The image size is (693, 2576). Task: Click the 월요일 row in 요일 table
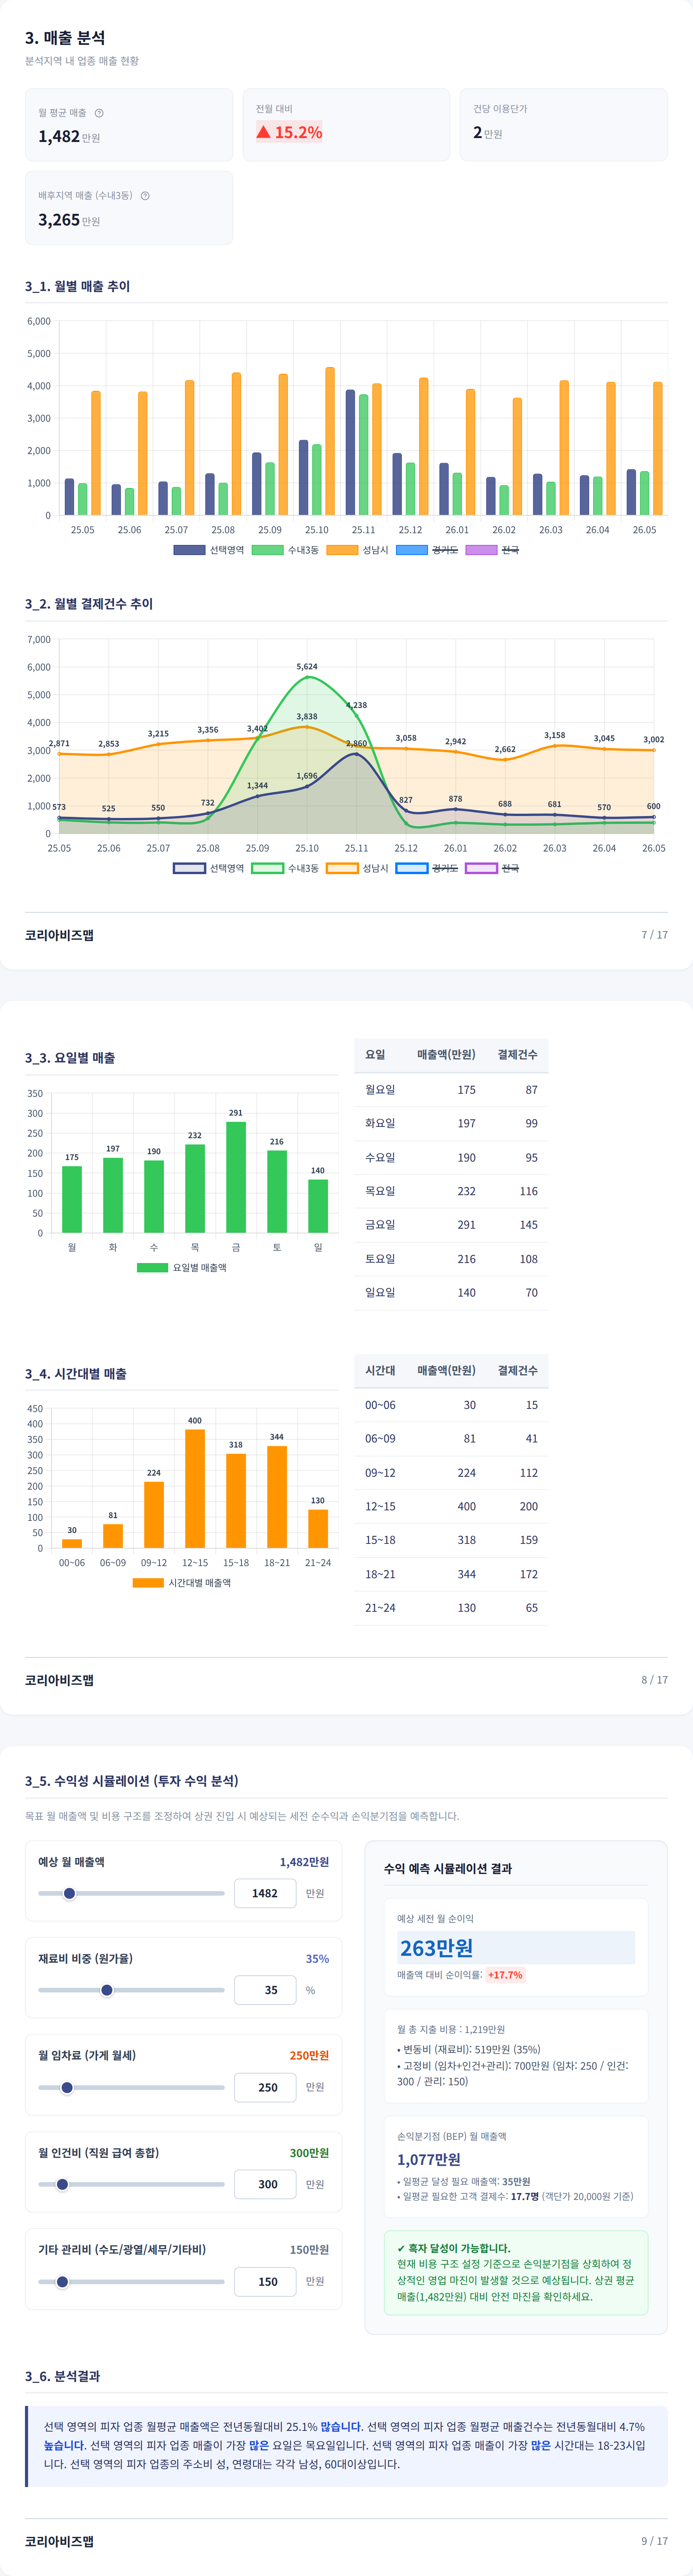[x=451, y=1090]
